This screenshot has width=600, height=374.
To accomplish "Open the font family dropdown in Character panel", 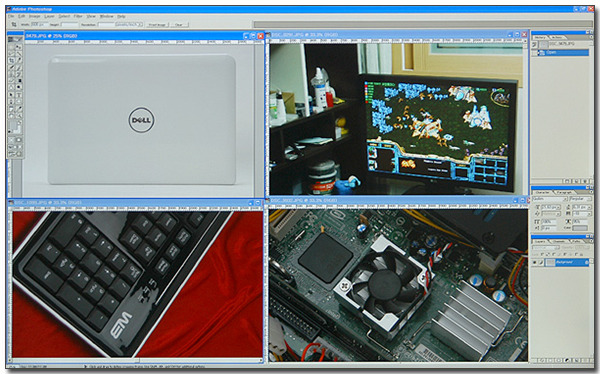I will pyautogui.click(x=549, y=199).
